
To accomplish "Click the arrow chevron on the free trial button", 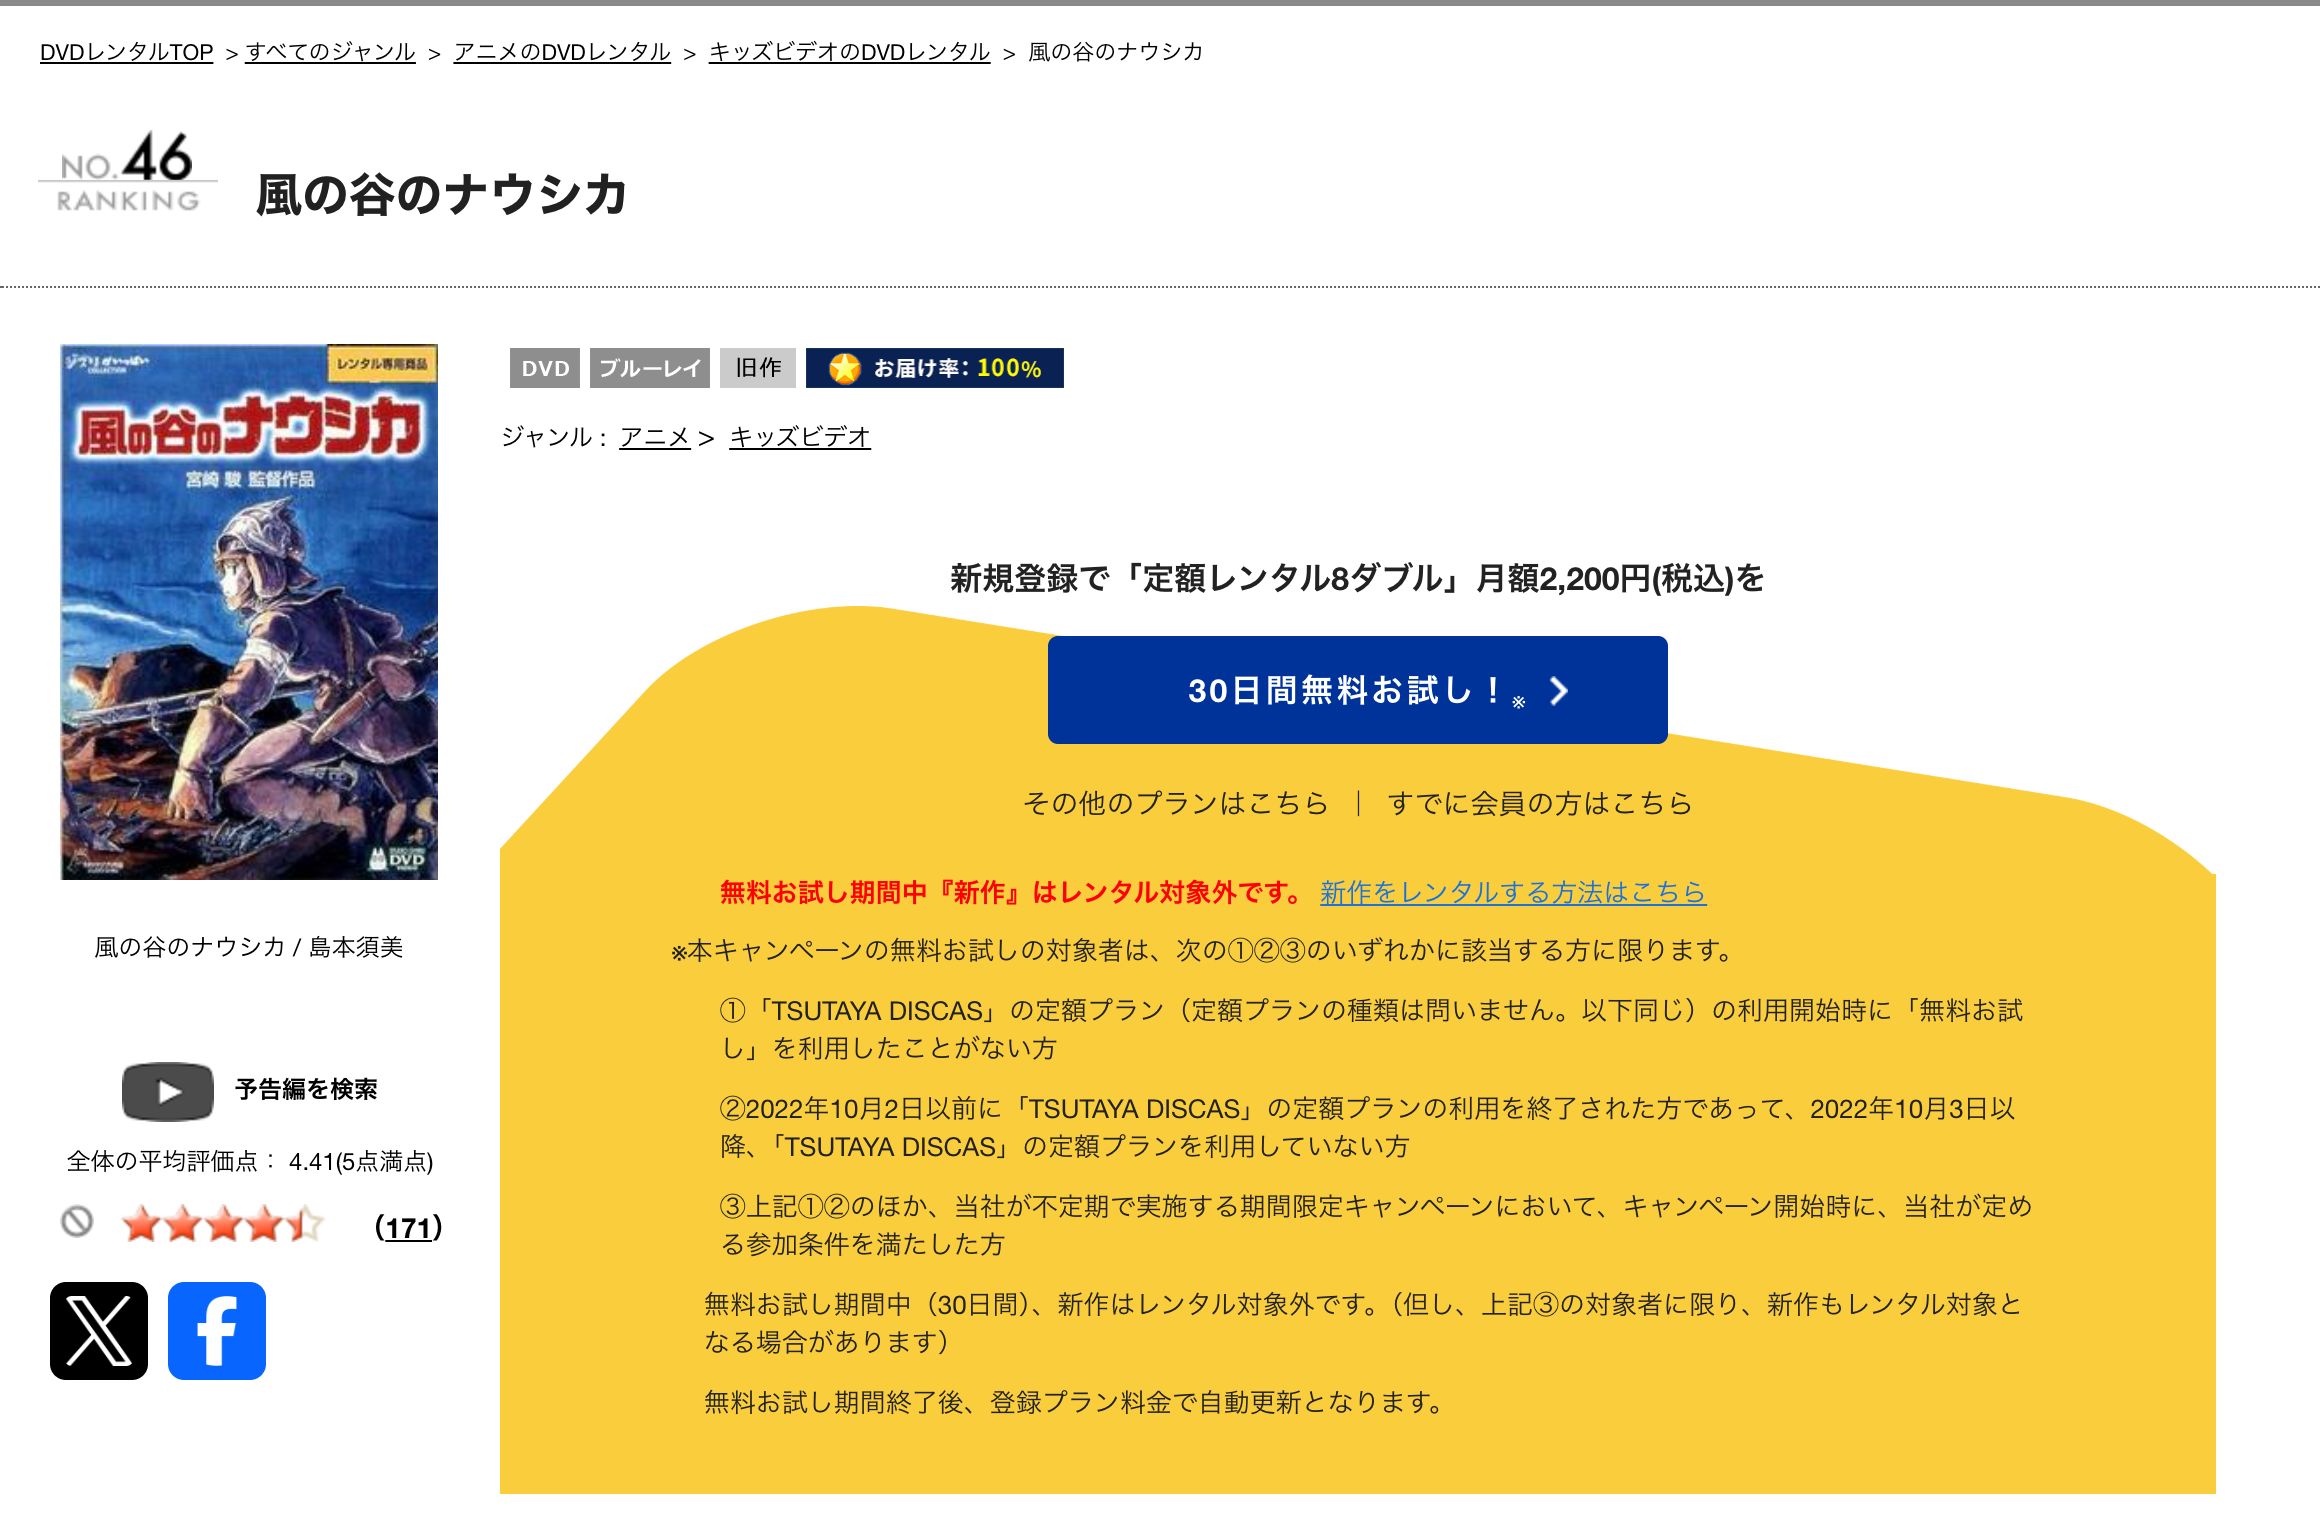I will tap(1559, 690).
